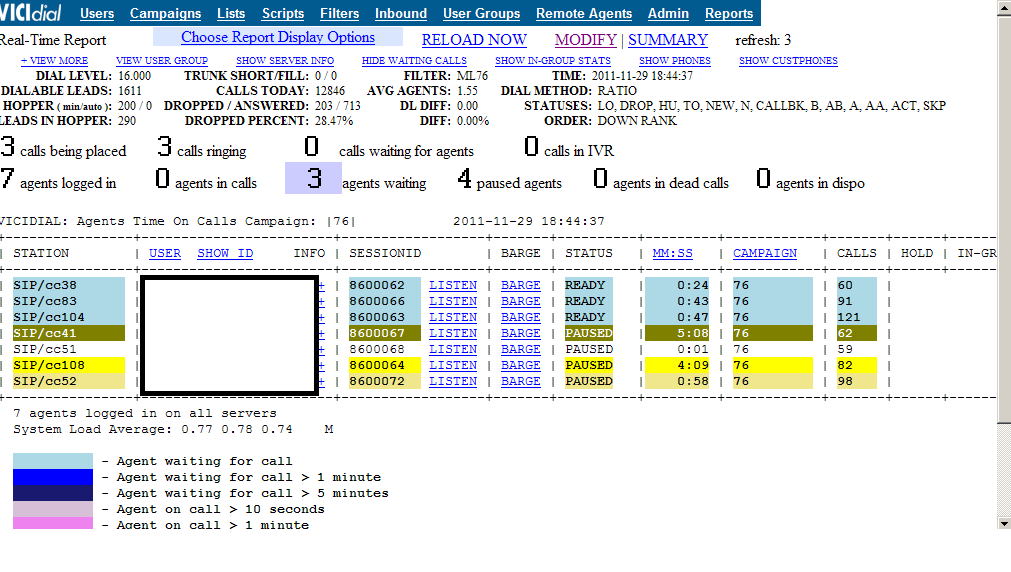The image size is (1011, 572).
Task: Click station SIP/cc38 cell
Action: point(68,285)
